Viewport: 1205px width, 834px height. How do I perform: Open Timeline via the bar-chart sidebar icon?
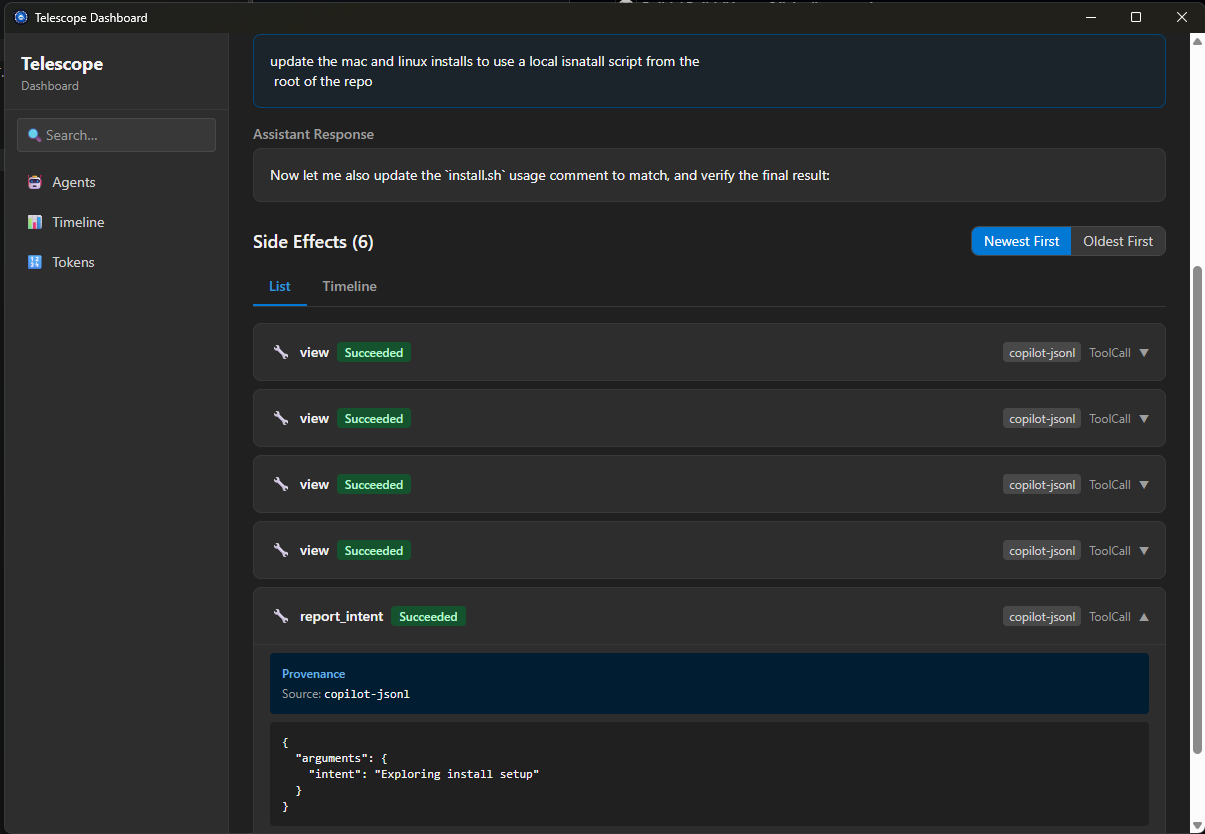coord(33,221)
